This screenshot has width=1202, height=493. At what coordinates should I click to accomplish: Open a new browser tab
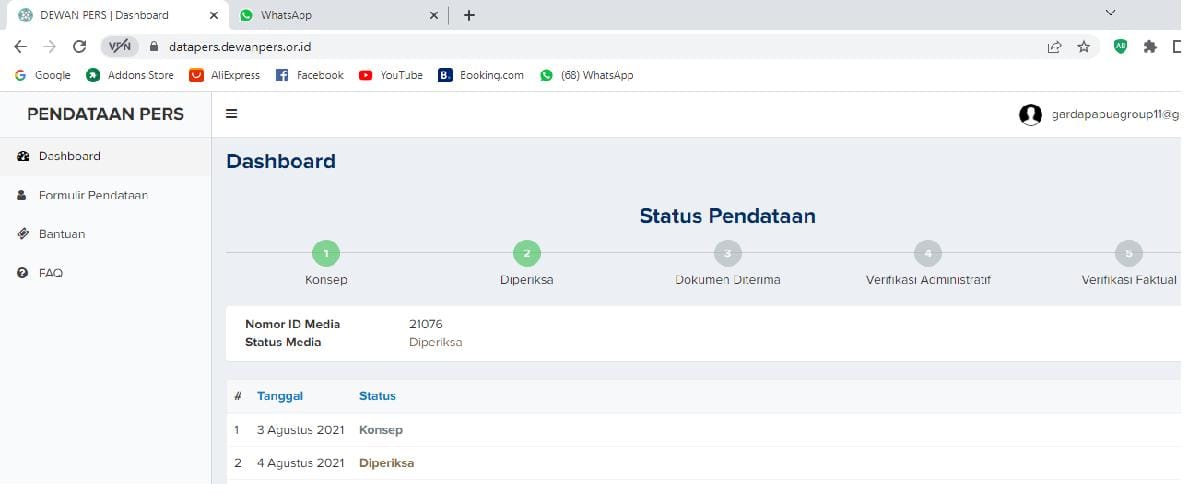point(469,15)
